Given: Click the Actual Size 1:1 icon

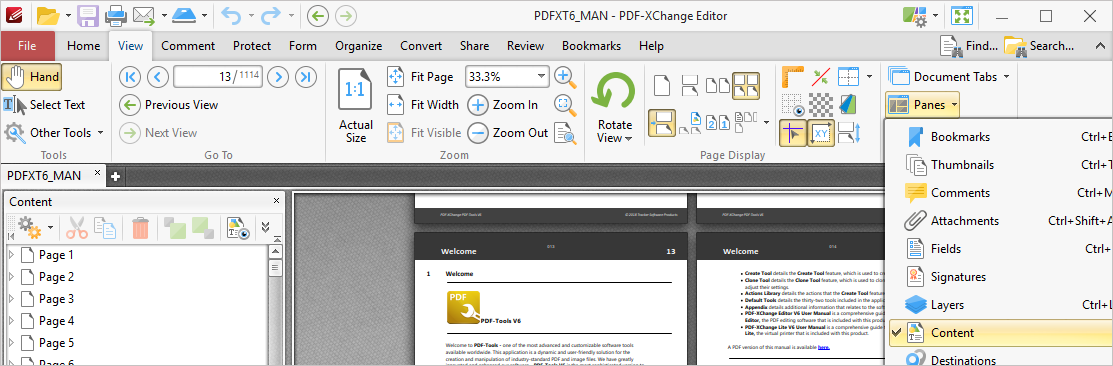Looking at the screenshot, I should click(x=356, y=89).
